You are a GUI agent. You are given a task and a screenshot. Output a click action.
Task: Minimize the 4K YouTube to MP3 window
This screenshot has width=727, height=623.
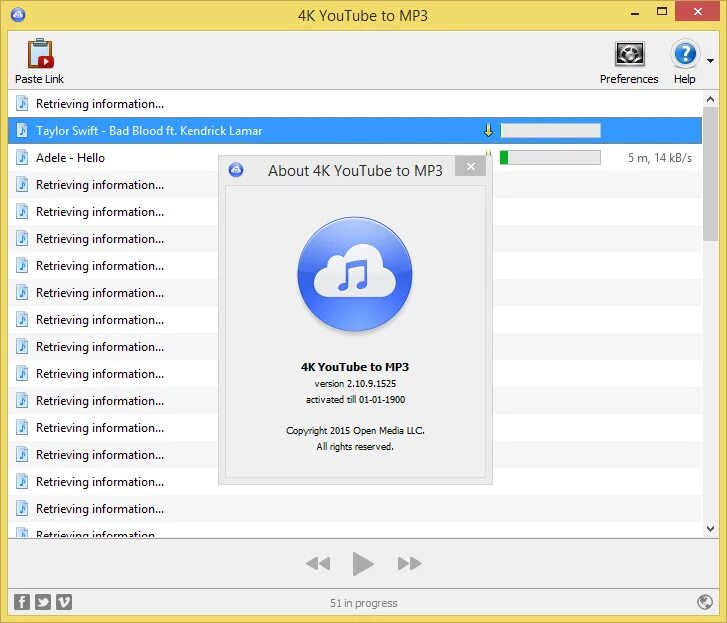[635, 13]
